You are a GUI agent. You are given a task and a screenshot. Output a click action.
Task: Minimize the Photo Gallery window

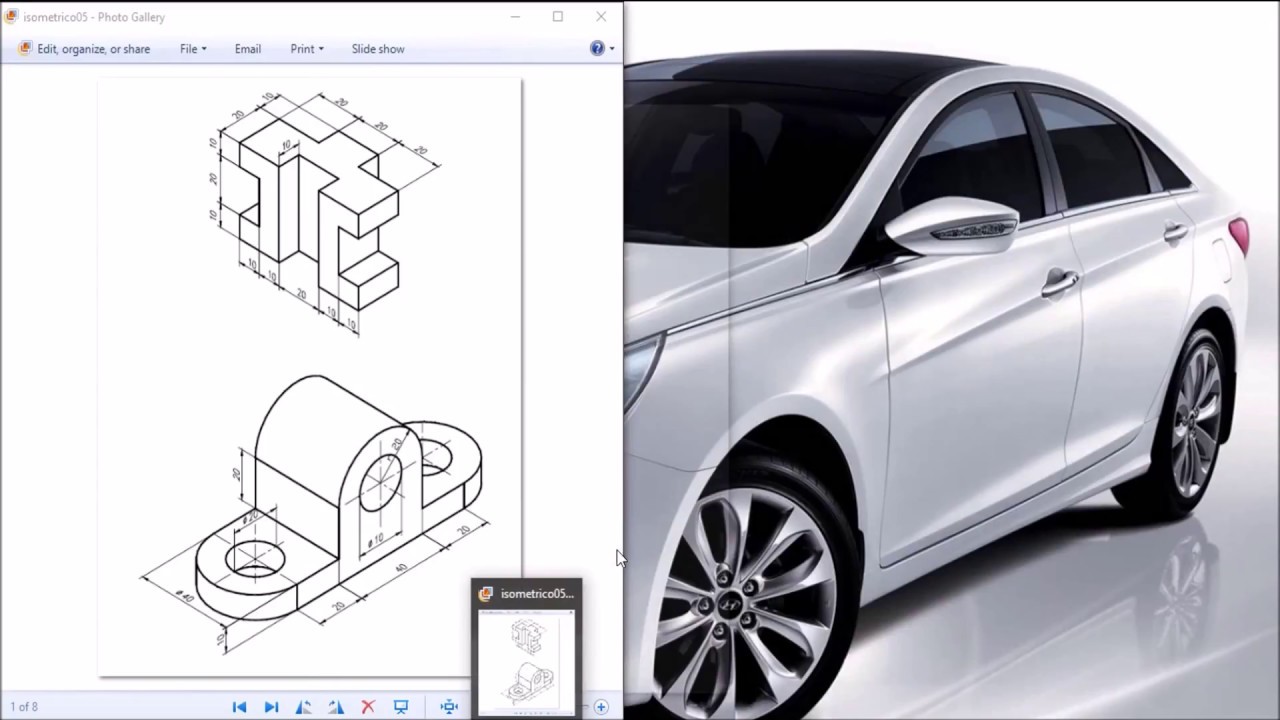point(515,16)
